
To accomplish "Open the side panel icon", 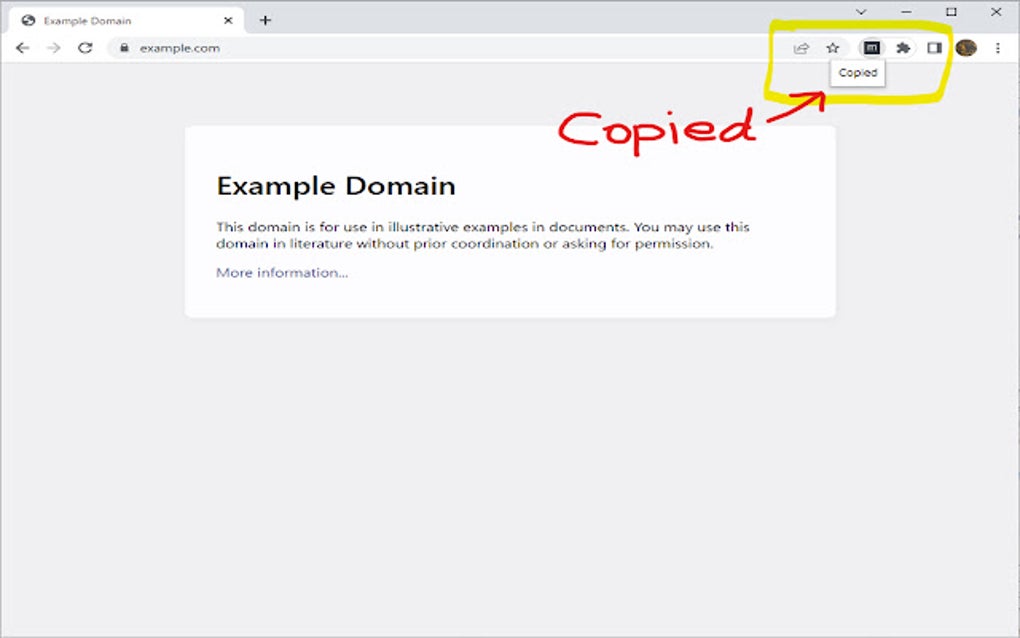I will (932, 47).
